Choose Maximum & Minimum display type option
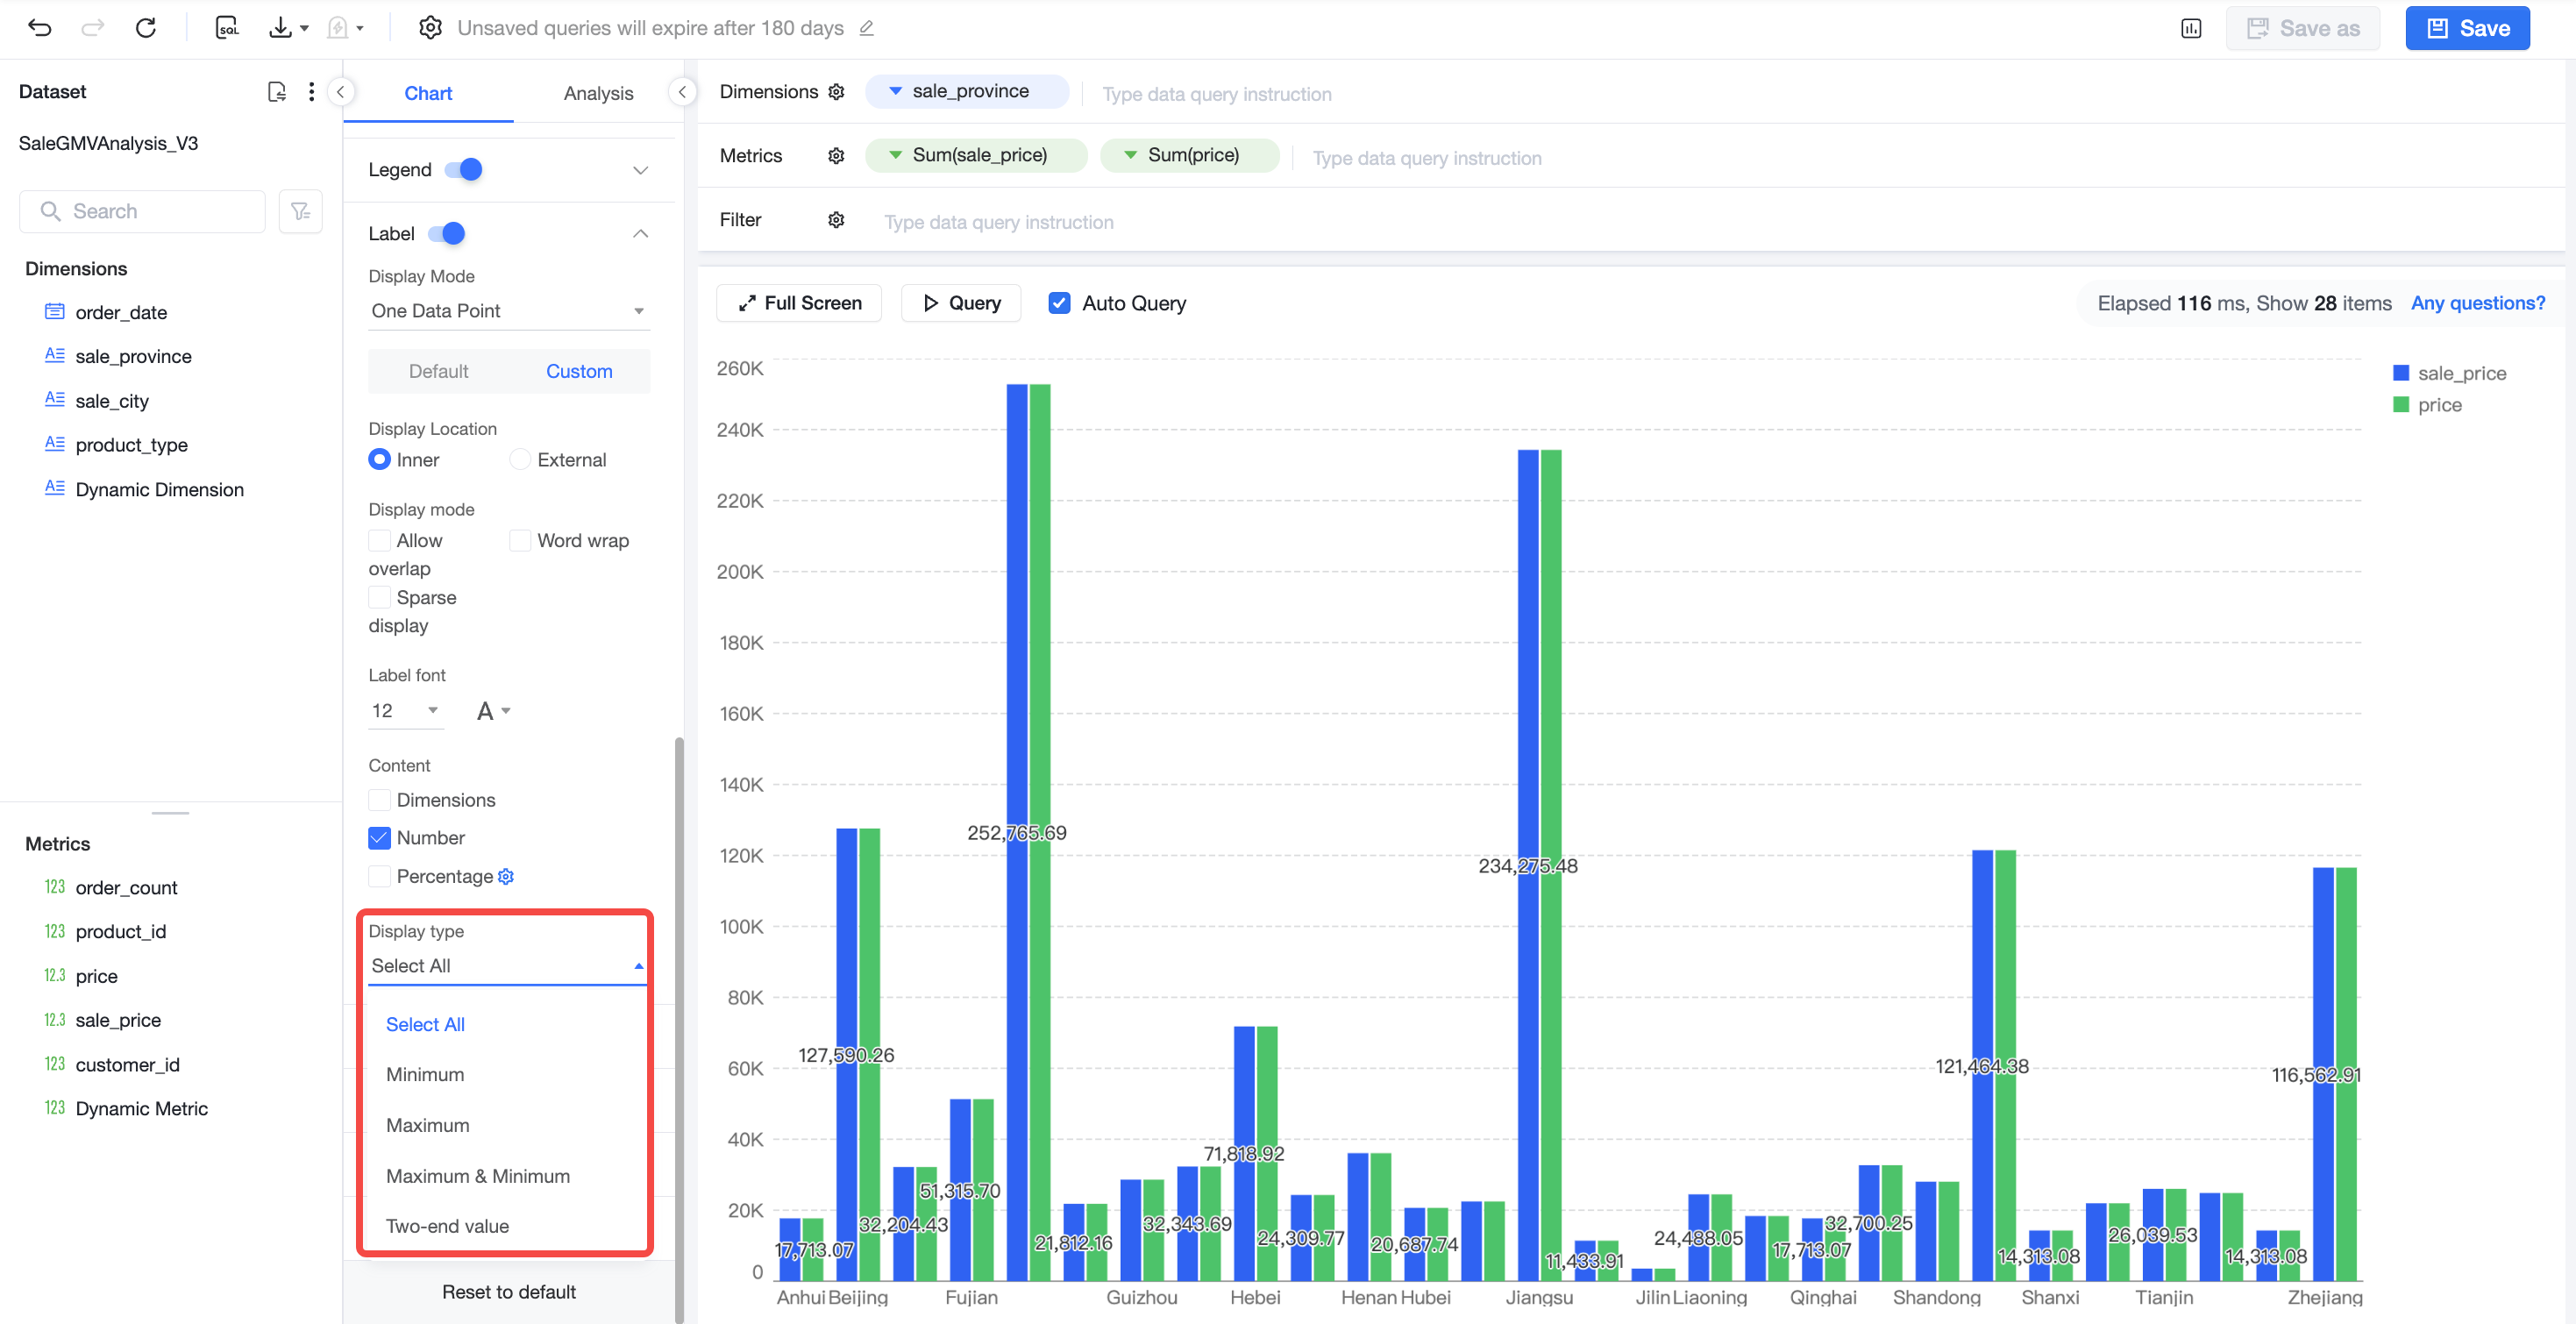Image resolution: width=2576 pixels, height=1324 pixels. (478, 1176)
